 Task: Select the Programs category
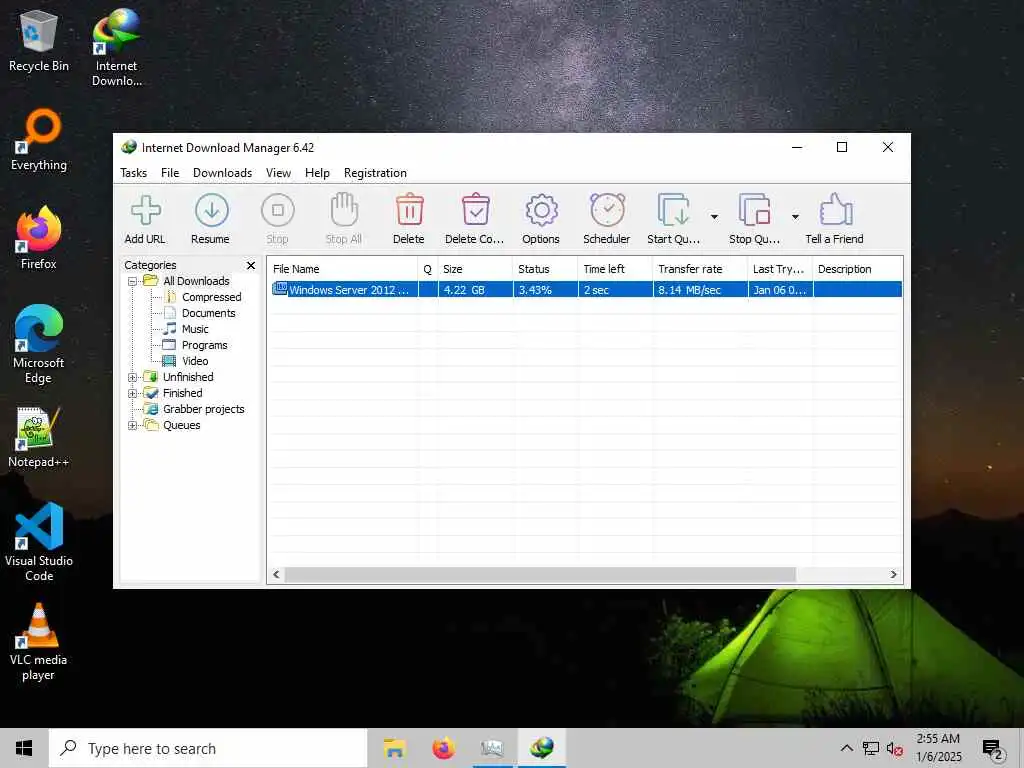tap(204, 345)
